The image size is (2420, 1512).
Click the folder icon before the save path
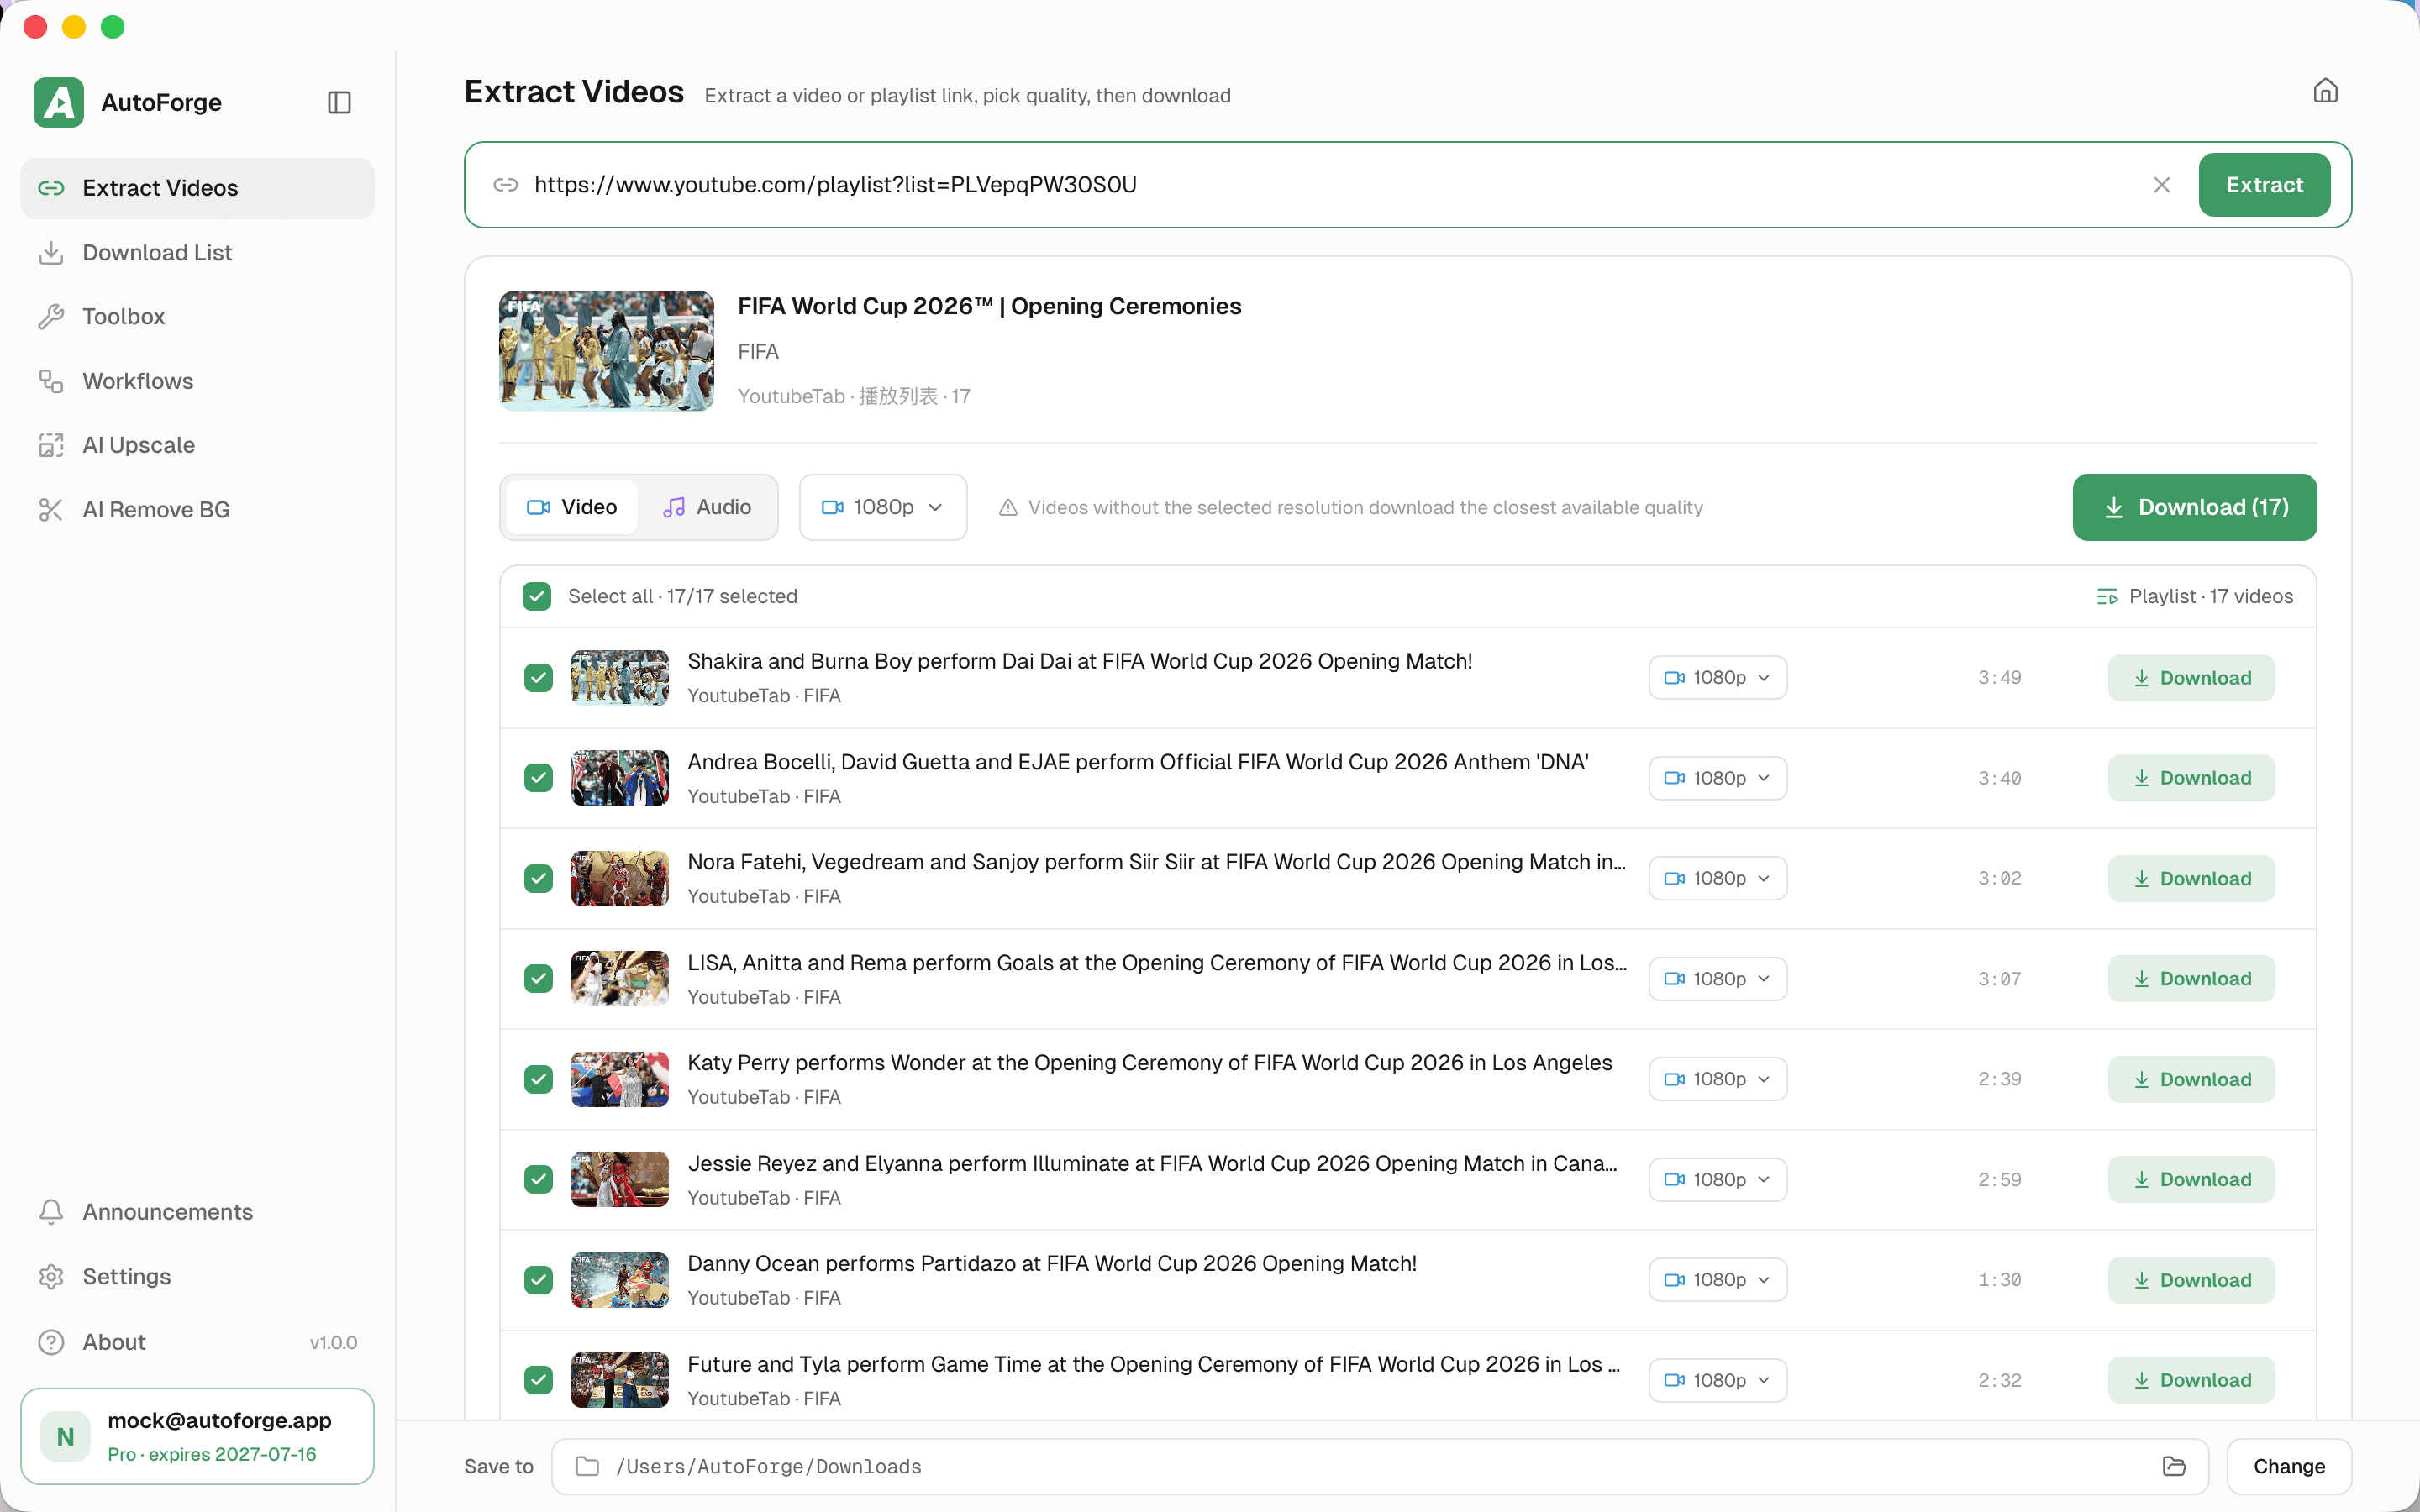(x=588, y=1466)
